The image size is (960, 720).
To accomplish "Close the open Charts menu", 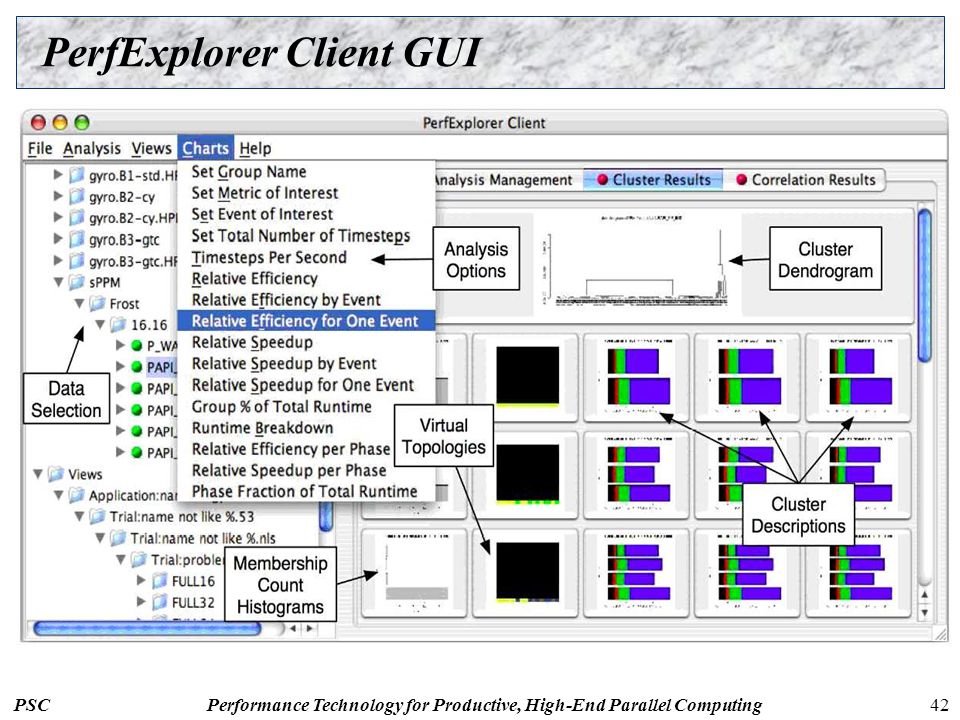I will [x=206, y=148].
